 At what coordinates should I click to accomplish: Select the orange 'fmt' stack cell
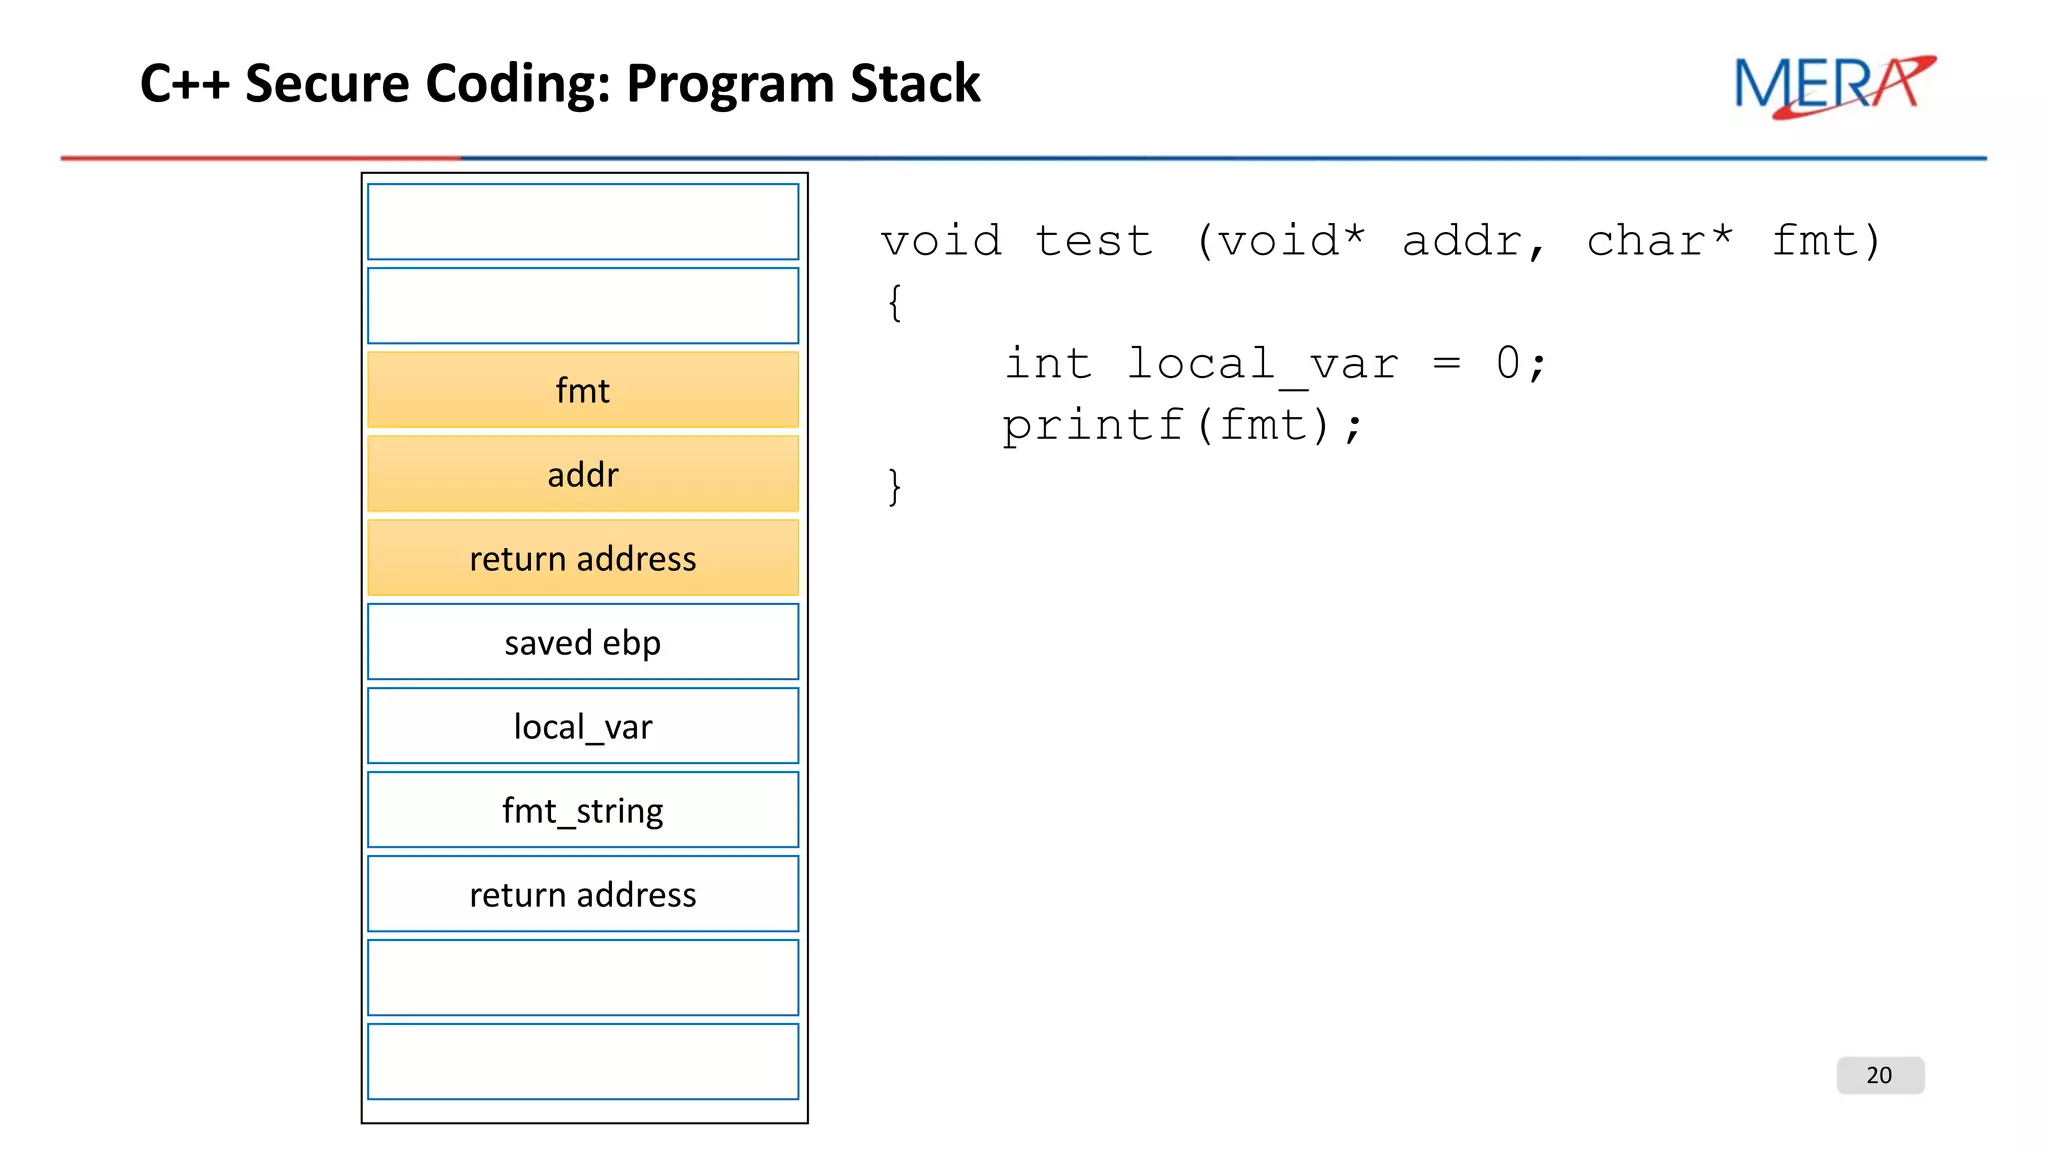pos(583,390)
